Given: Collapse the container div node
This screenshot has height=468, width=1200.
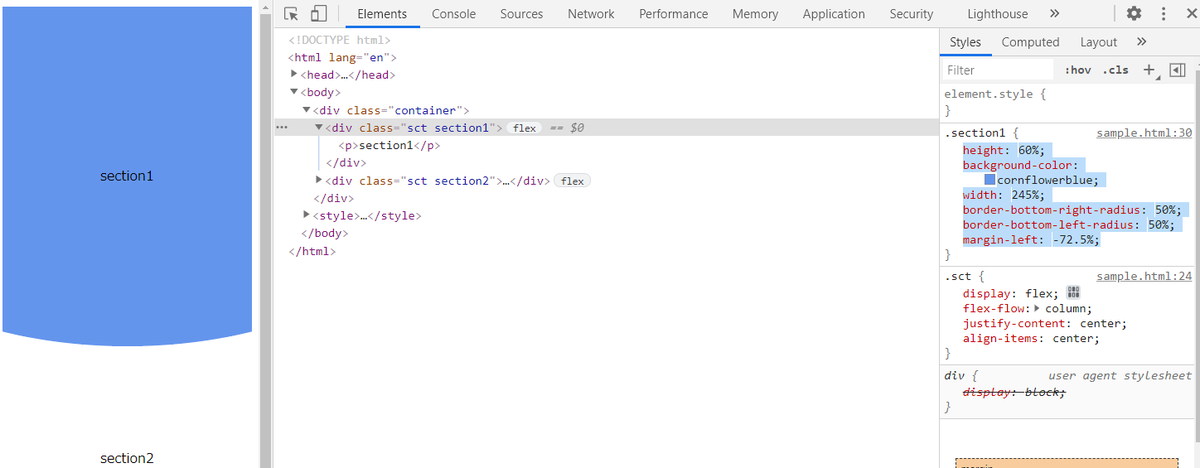Looking at the screenshot, I should tap(307, 110).
